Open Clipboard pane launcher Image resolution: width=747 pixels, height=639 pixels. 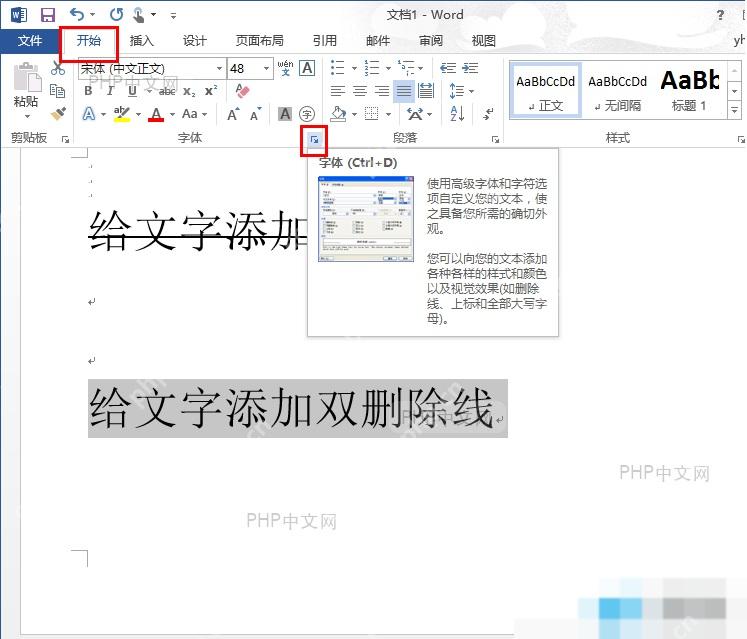(x=65, y=140)
